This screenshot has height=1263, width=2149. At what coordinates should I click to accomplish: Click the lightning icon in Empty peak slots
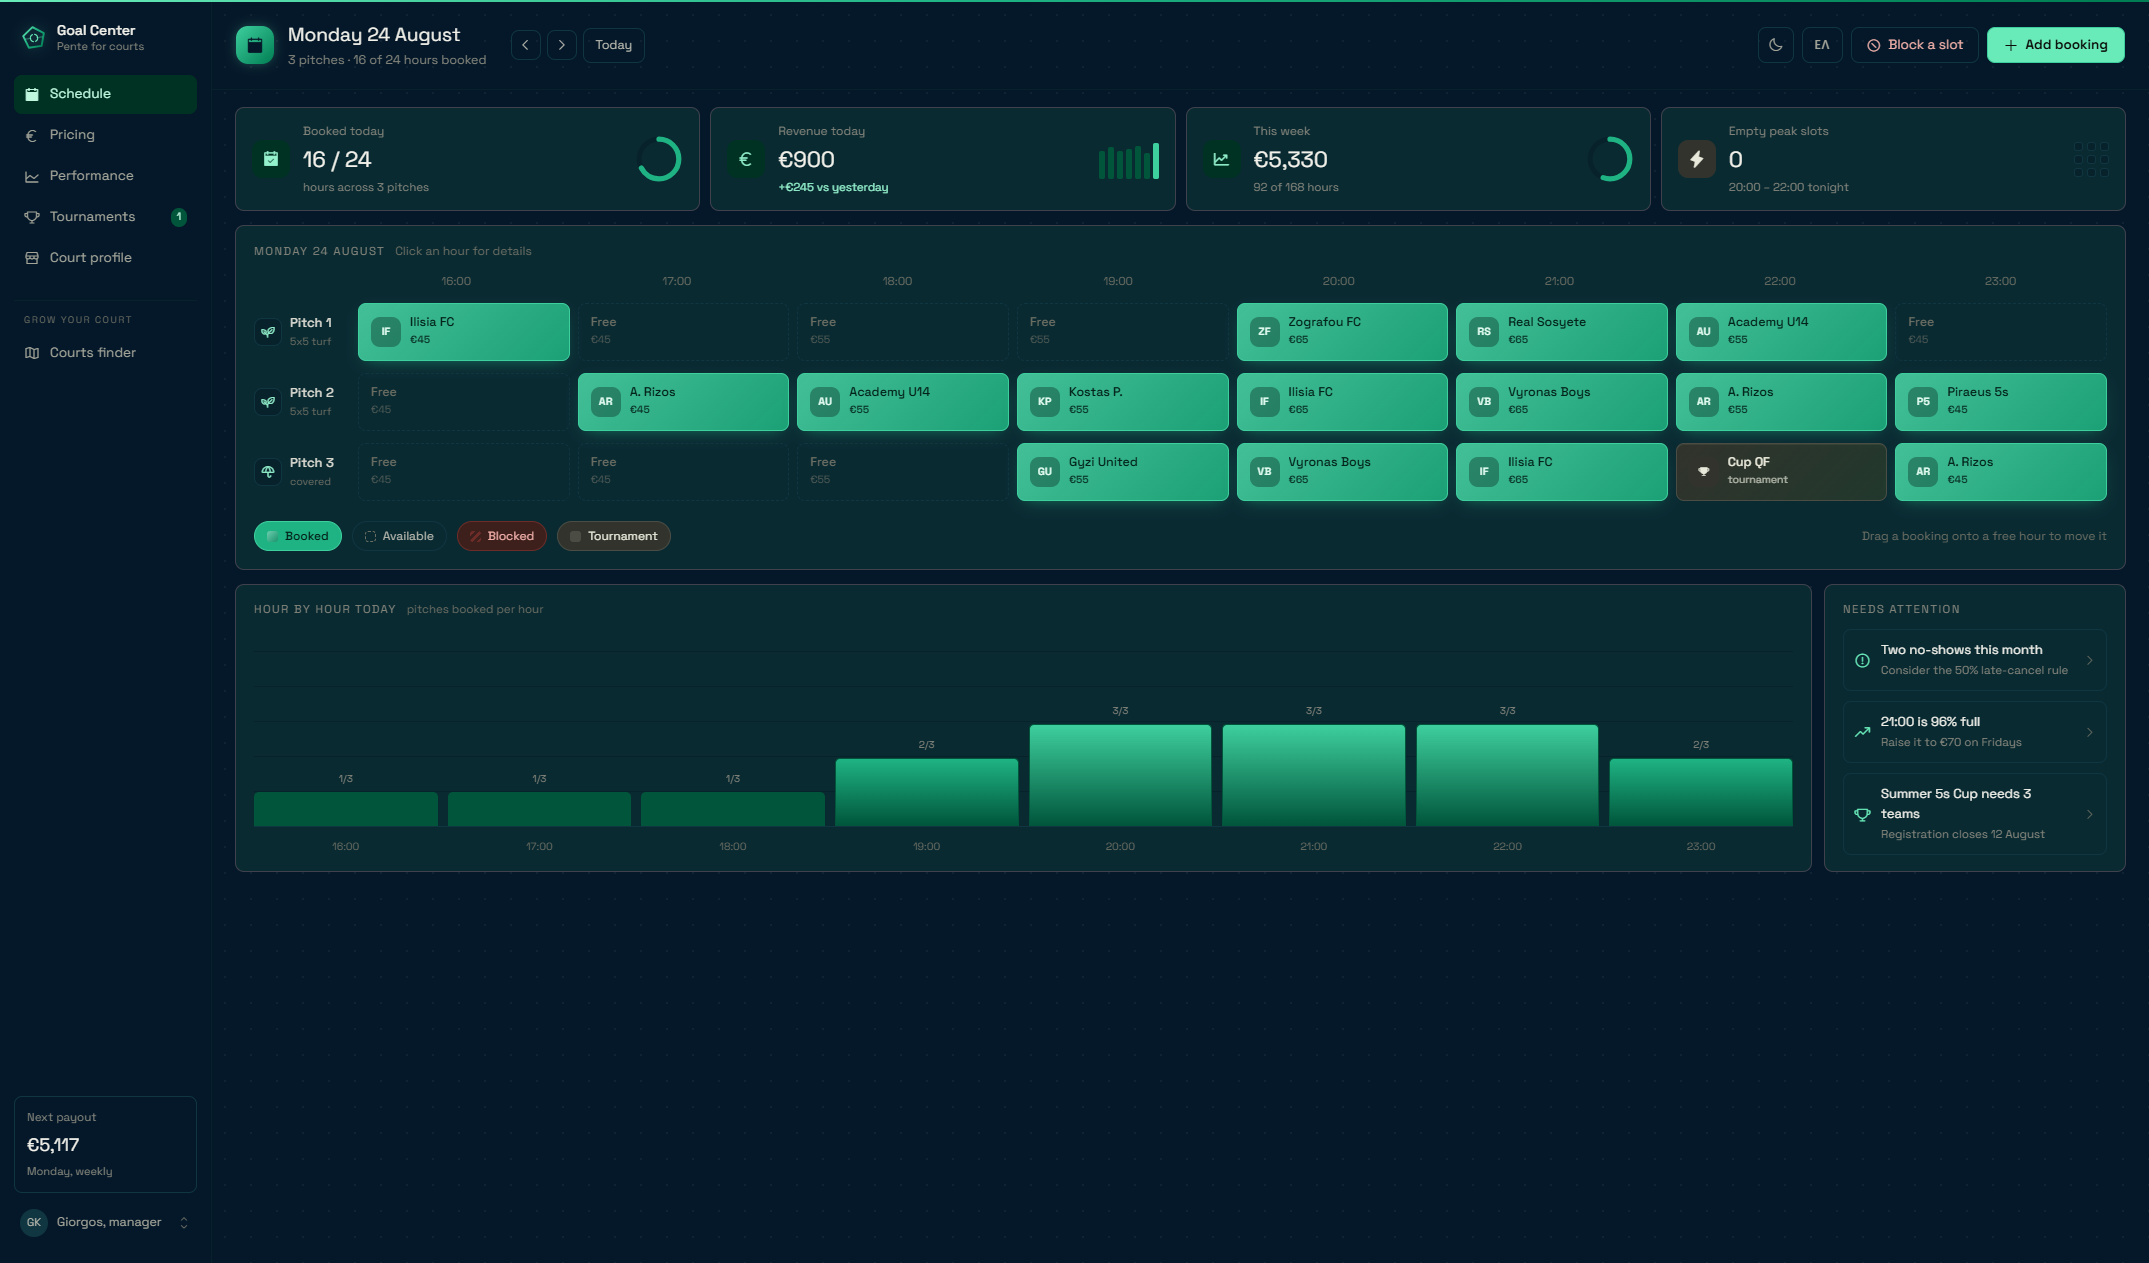[1696, 159]
